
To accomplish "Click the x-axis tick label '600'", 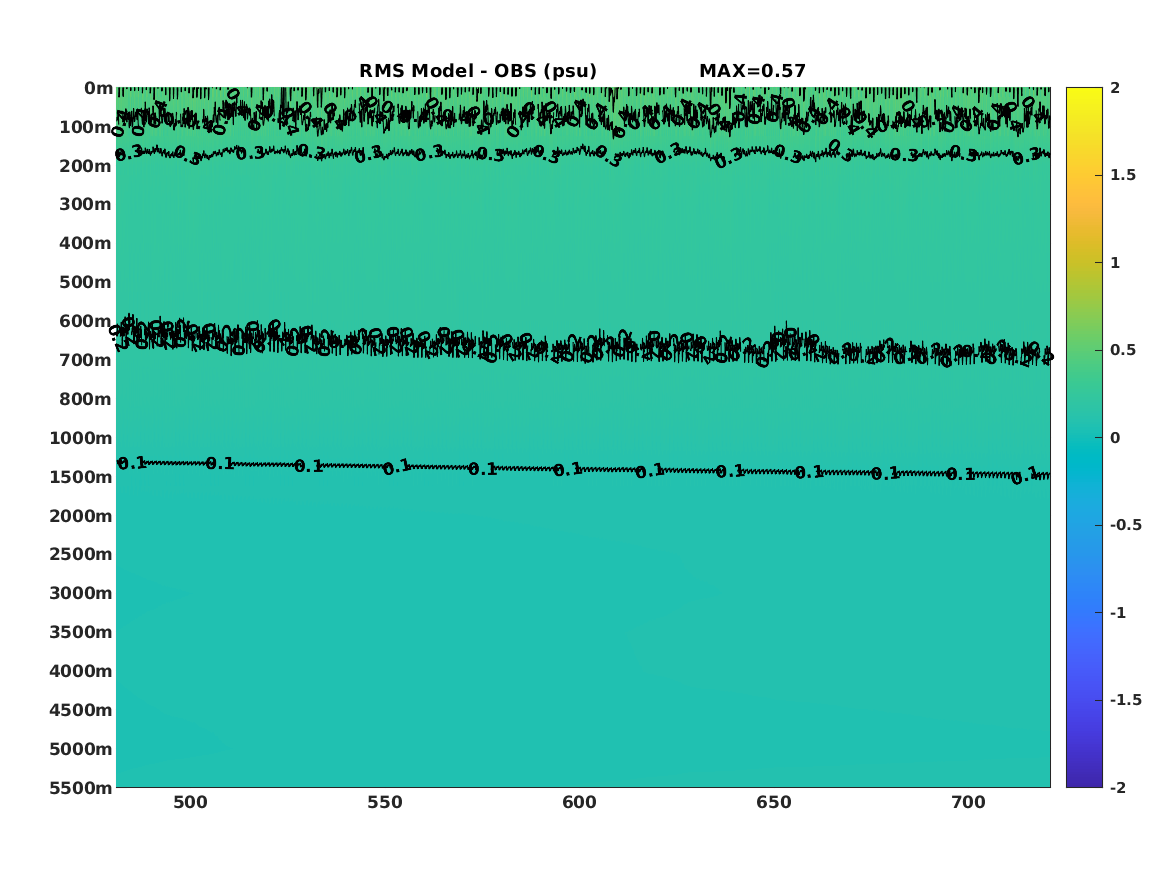I will [x=579, y=803].
